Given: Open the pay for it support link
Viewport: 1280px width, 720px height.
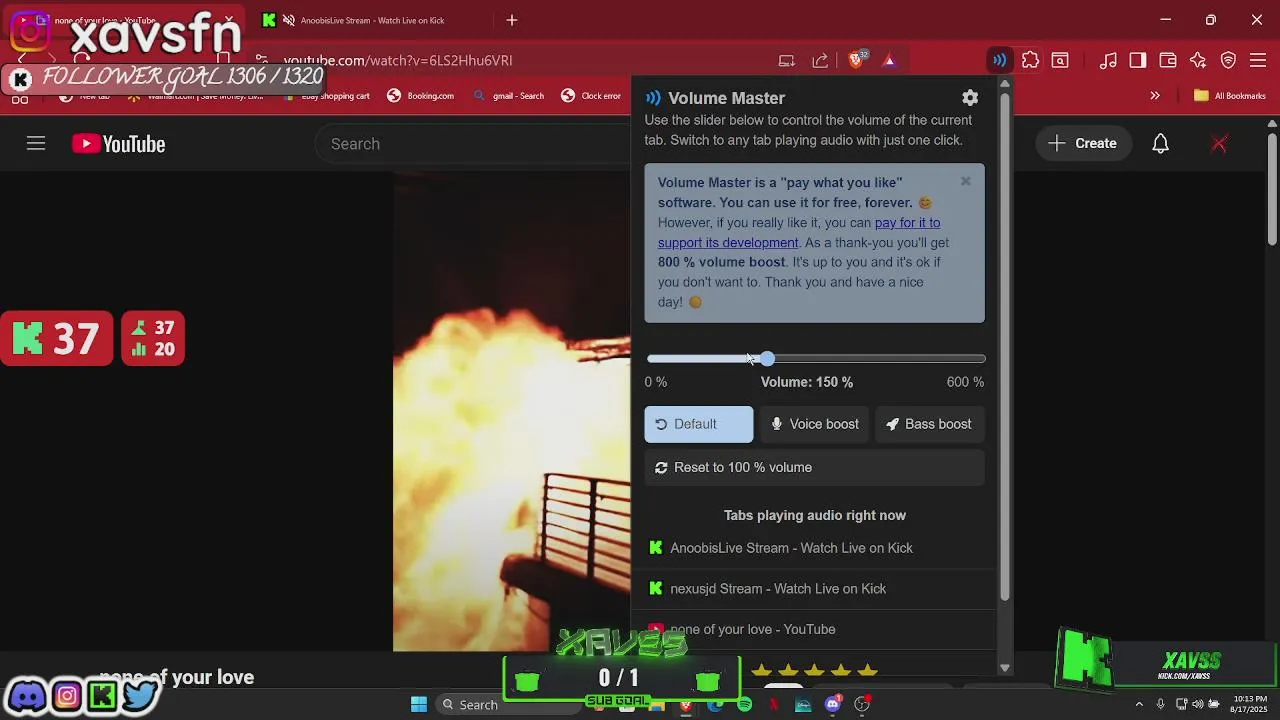Looking at the screenshot, I should point(799,232).
